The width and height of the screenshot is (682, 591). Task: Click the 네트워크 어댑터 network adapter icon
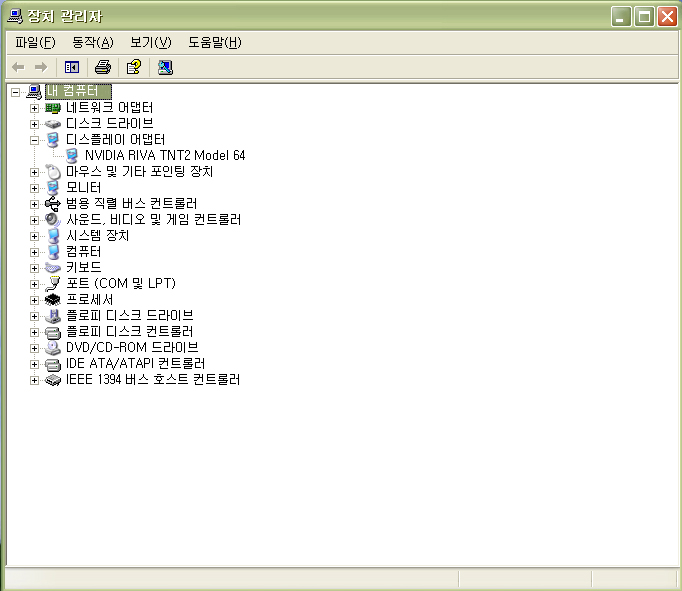coord(53,107)
